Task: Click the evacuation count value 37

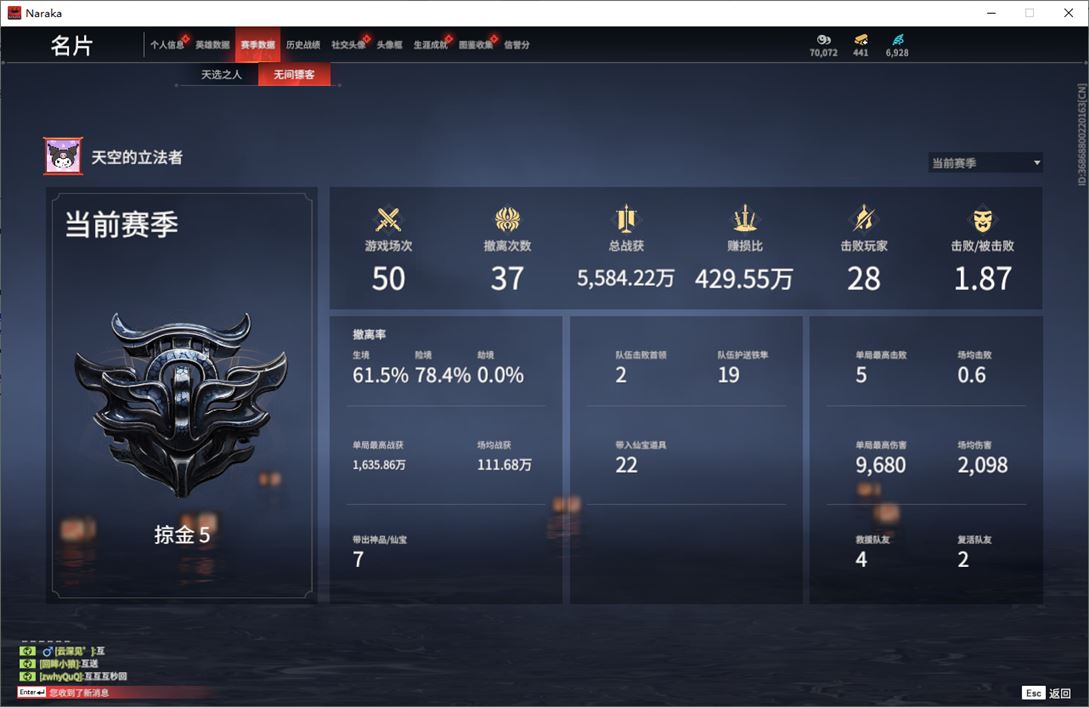Action: click(x=508, y=279)
